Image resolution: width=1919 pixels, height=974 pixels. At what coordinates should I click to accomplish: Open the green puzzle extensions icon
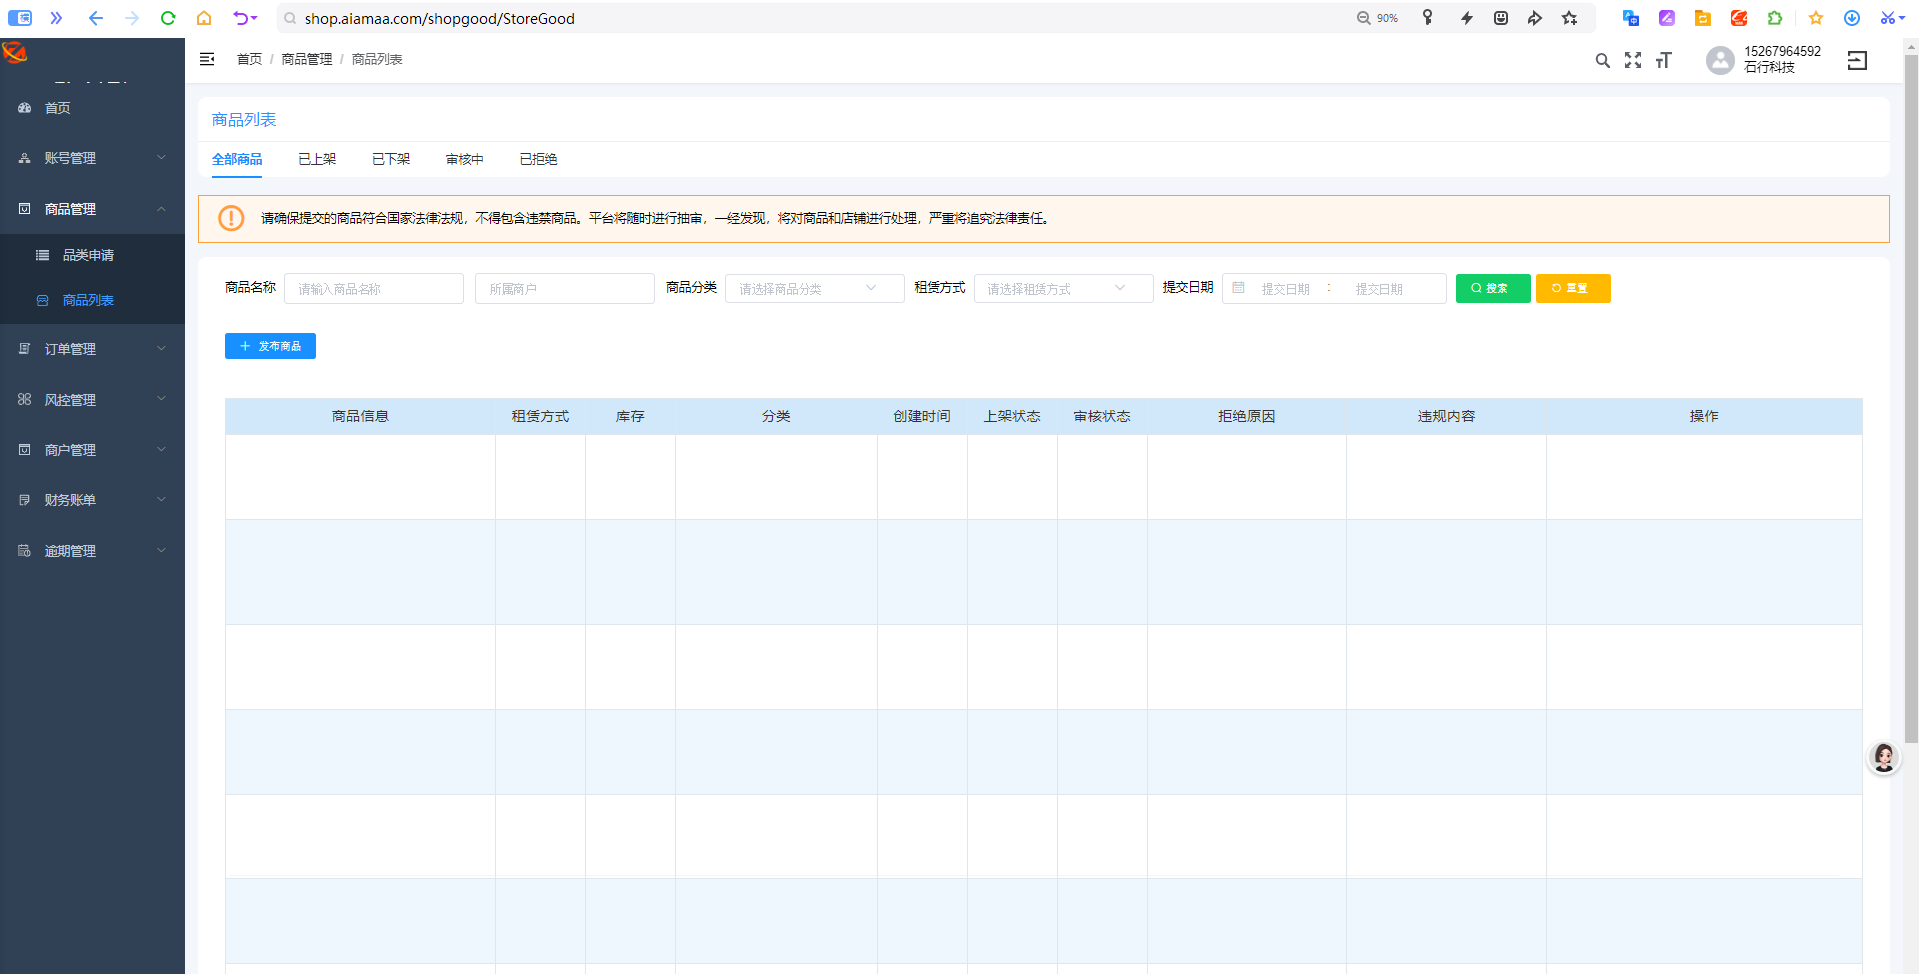(x=1775, y=18)
